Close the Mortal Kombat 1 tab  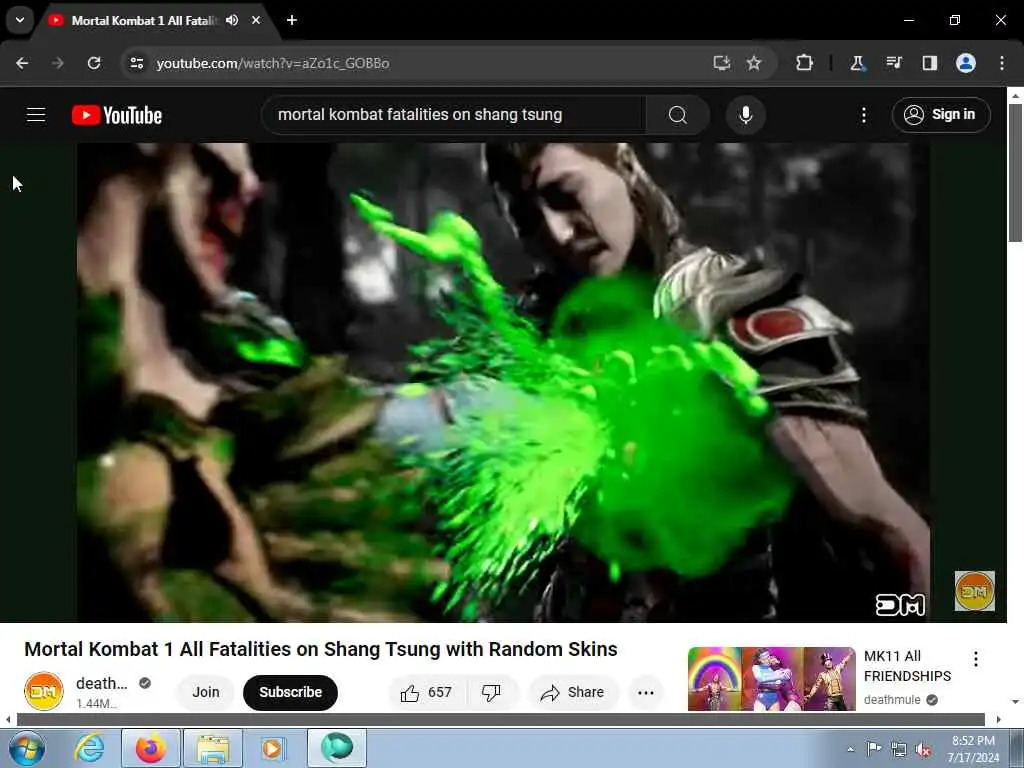(x=256, y=20)
